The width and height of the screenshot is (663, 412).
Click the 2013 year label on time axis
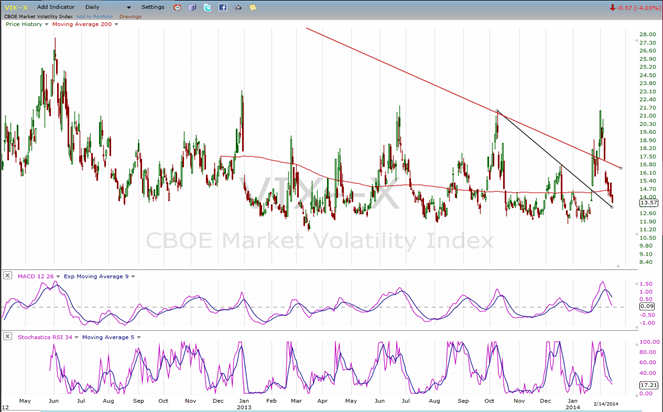tap(244, 407)
